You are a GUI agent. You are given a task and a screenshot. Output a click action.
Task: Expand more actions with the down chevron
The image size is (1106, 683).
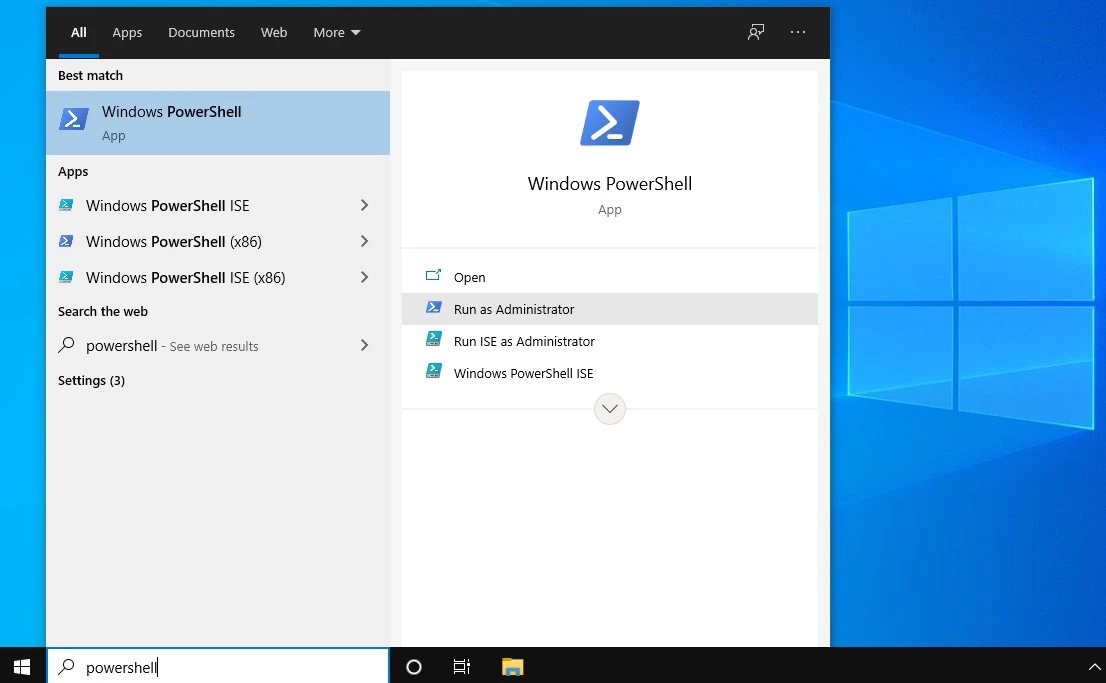point(610,409)
